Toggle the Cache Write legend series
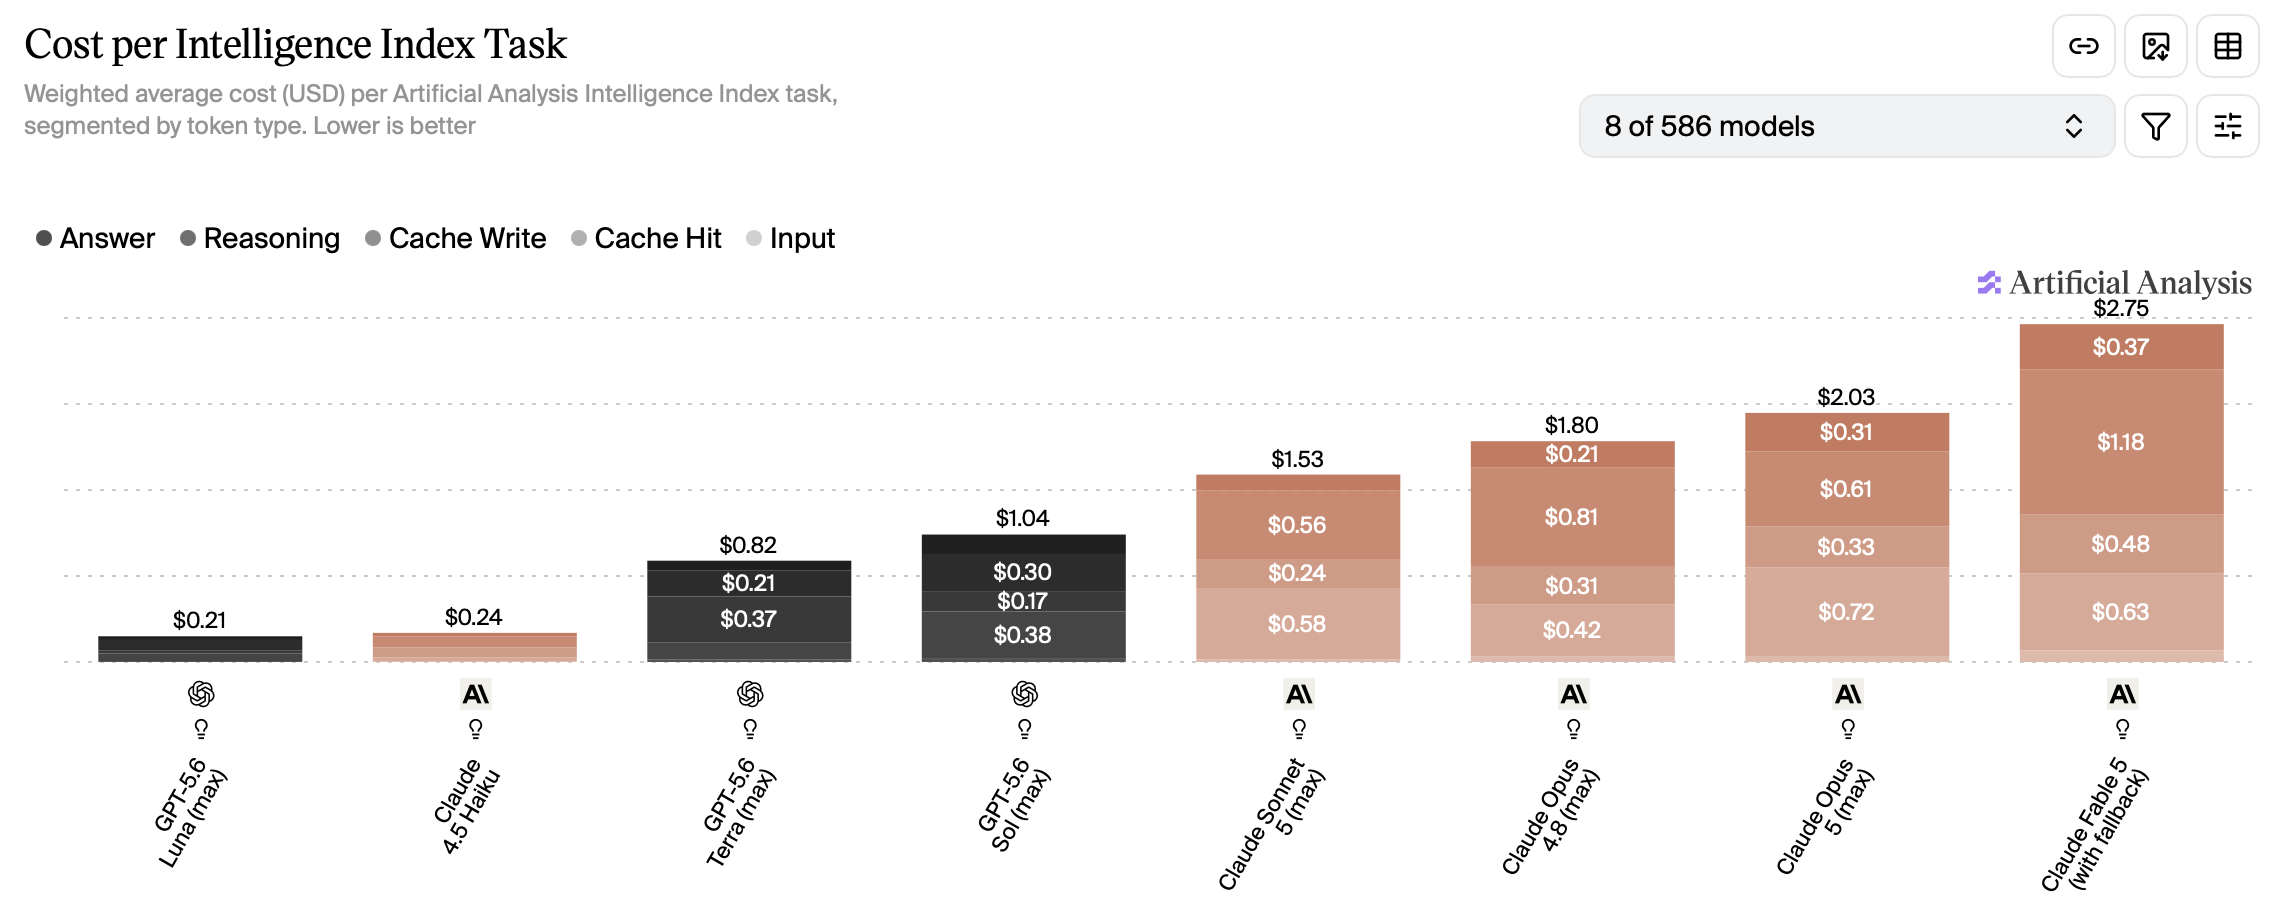Image resolution: width=2276 pixels, height=908 pixels. [456, 238]
